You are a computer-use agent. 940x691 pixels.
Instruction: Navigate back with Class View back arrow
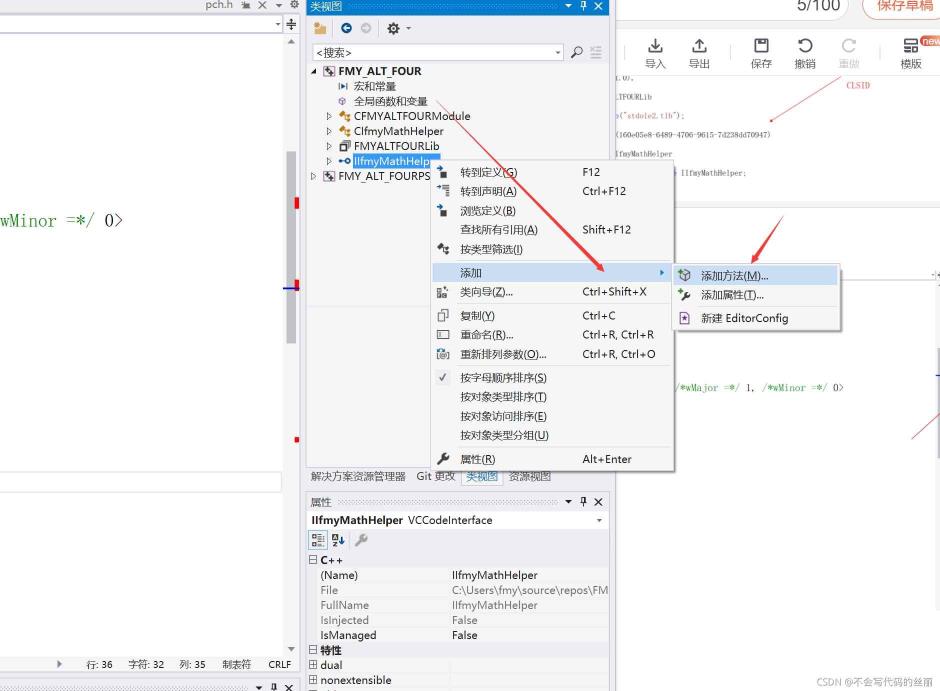click(346, 28)
